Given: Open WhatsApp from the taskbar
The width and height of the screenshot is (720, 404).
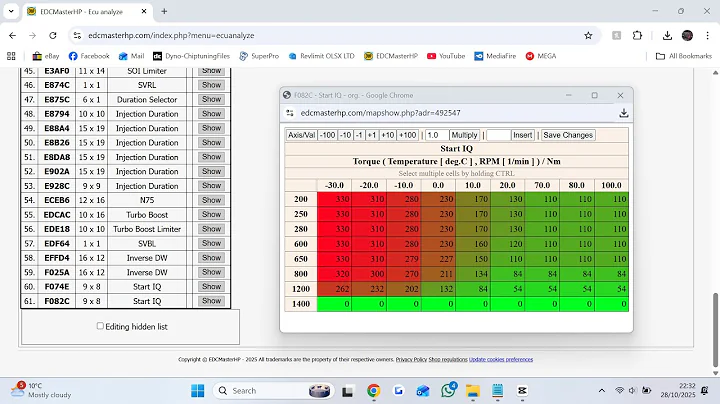Looking at the screenshot, I should (448, 391).
